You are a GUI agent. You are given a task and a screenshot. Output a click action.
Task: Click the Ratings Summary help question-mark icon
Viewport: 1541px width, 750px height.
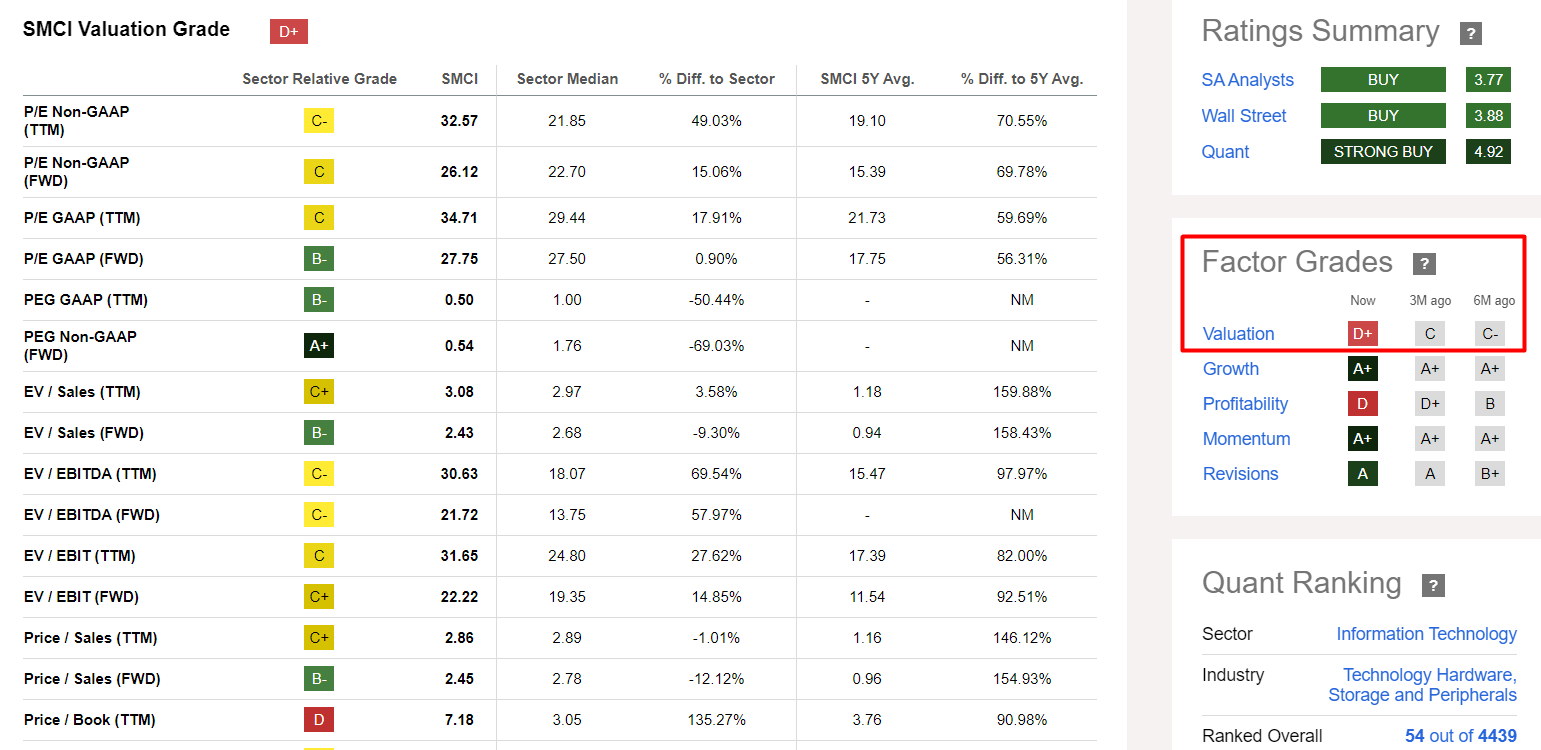(x=1470, y=33)
